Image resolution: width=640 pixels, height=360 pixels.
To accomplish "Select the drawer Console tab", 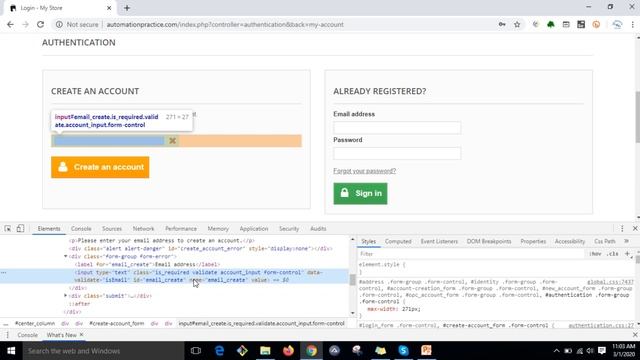I will coord(27,335).
